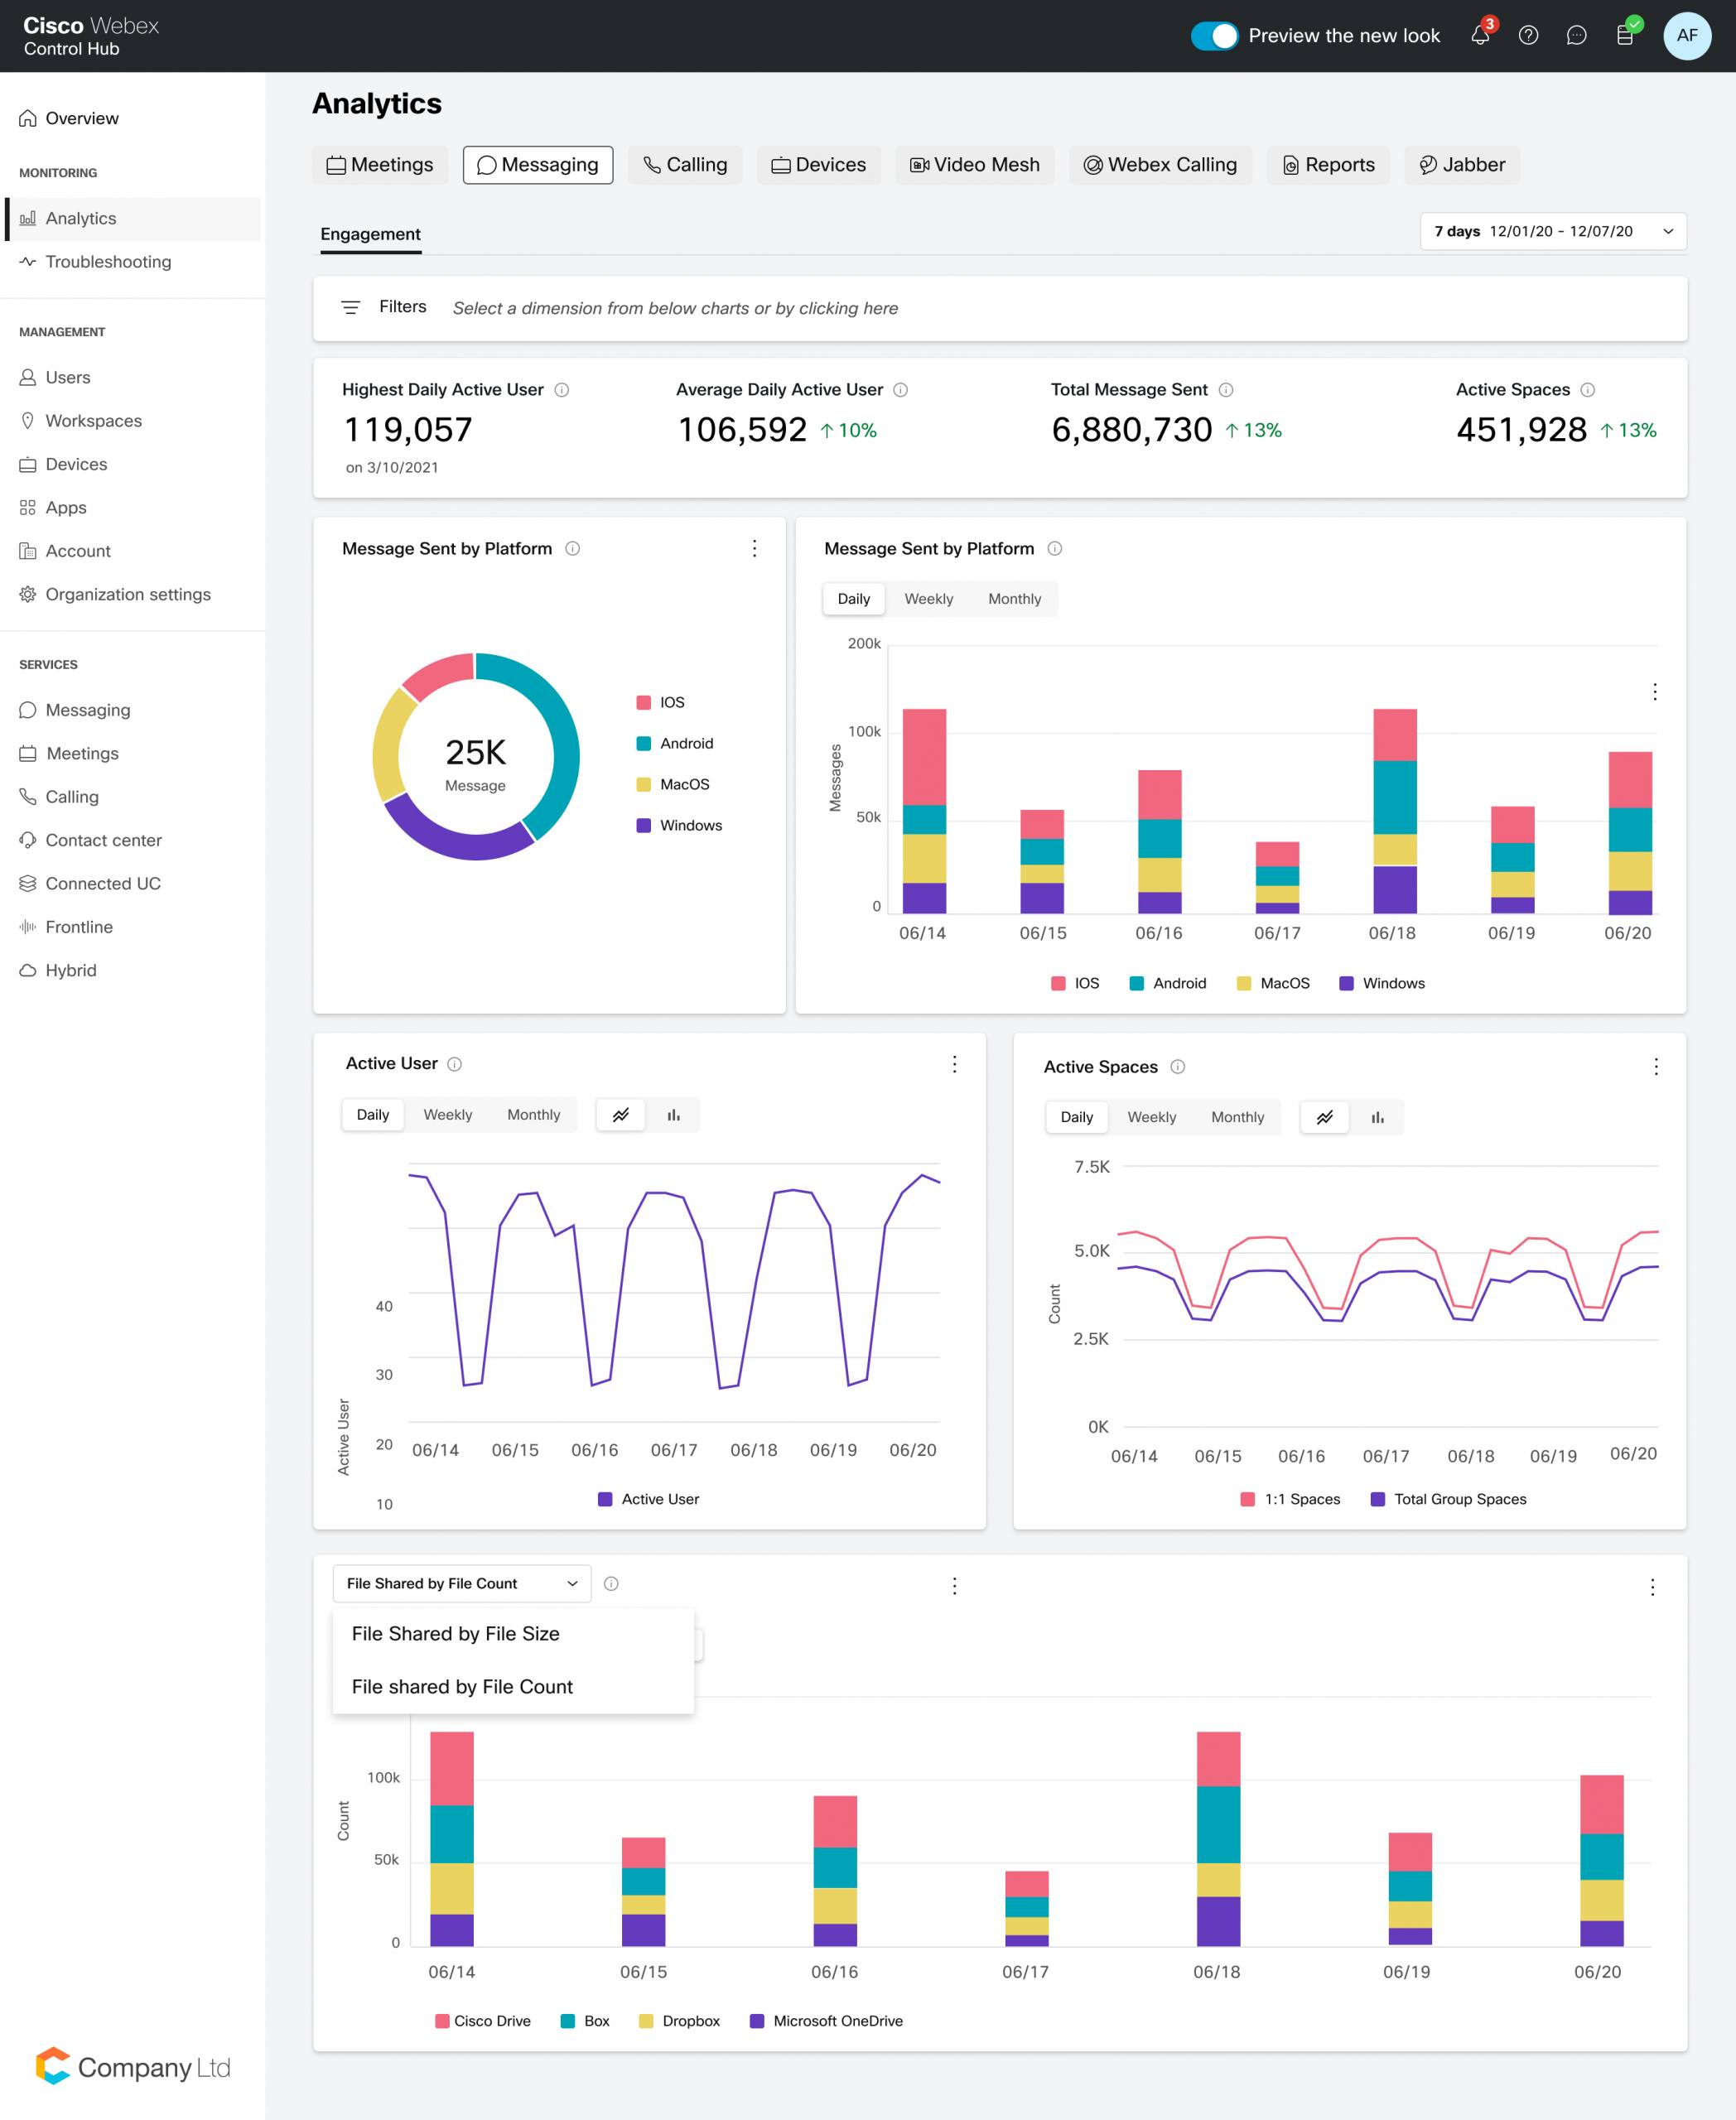
Task: Go to Troubleshooting in sidebar
Action: pyautogui.click(x=108, y=262)
